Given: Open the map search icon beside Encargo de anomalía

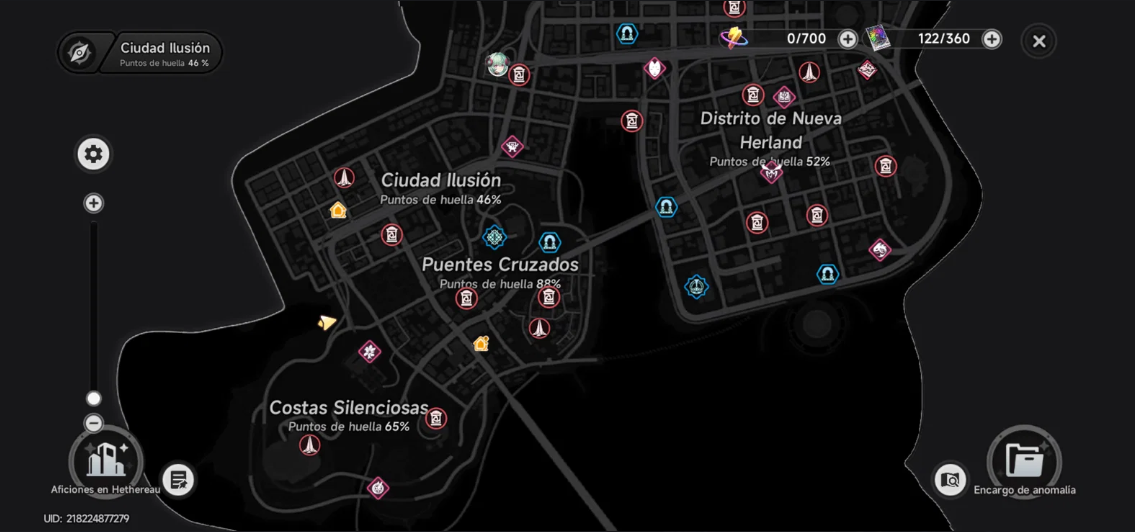Looking at the screenshot, I should pyautogui.click(x=950, y=479).
